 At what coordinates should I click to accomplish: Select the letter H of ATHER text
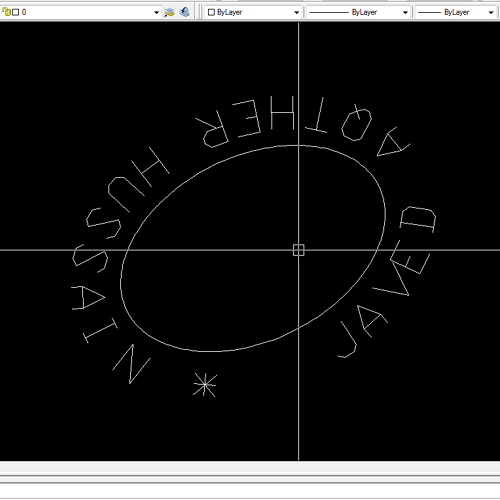tap(283, 113)
